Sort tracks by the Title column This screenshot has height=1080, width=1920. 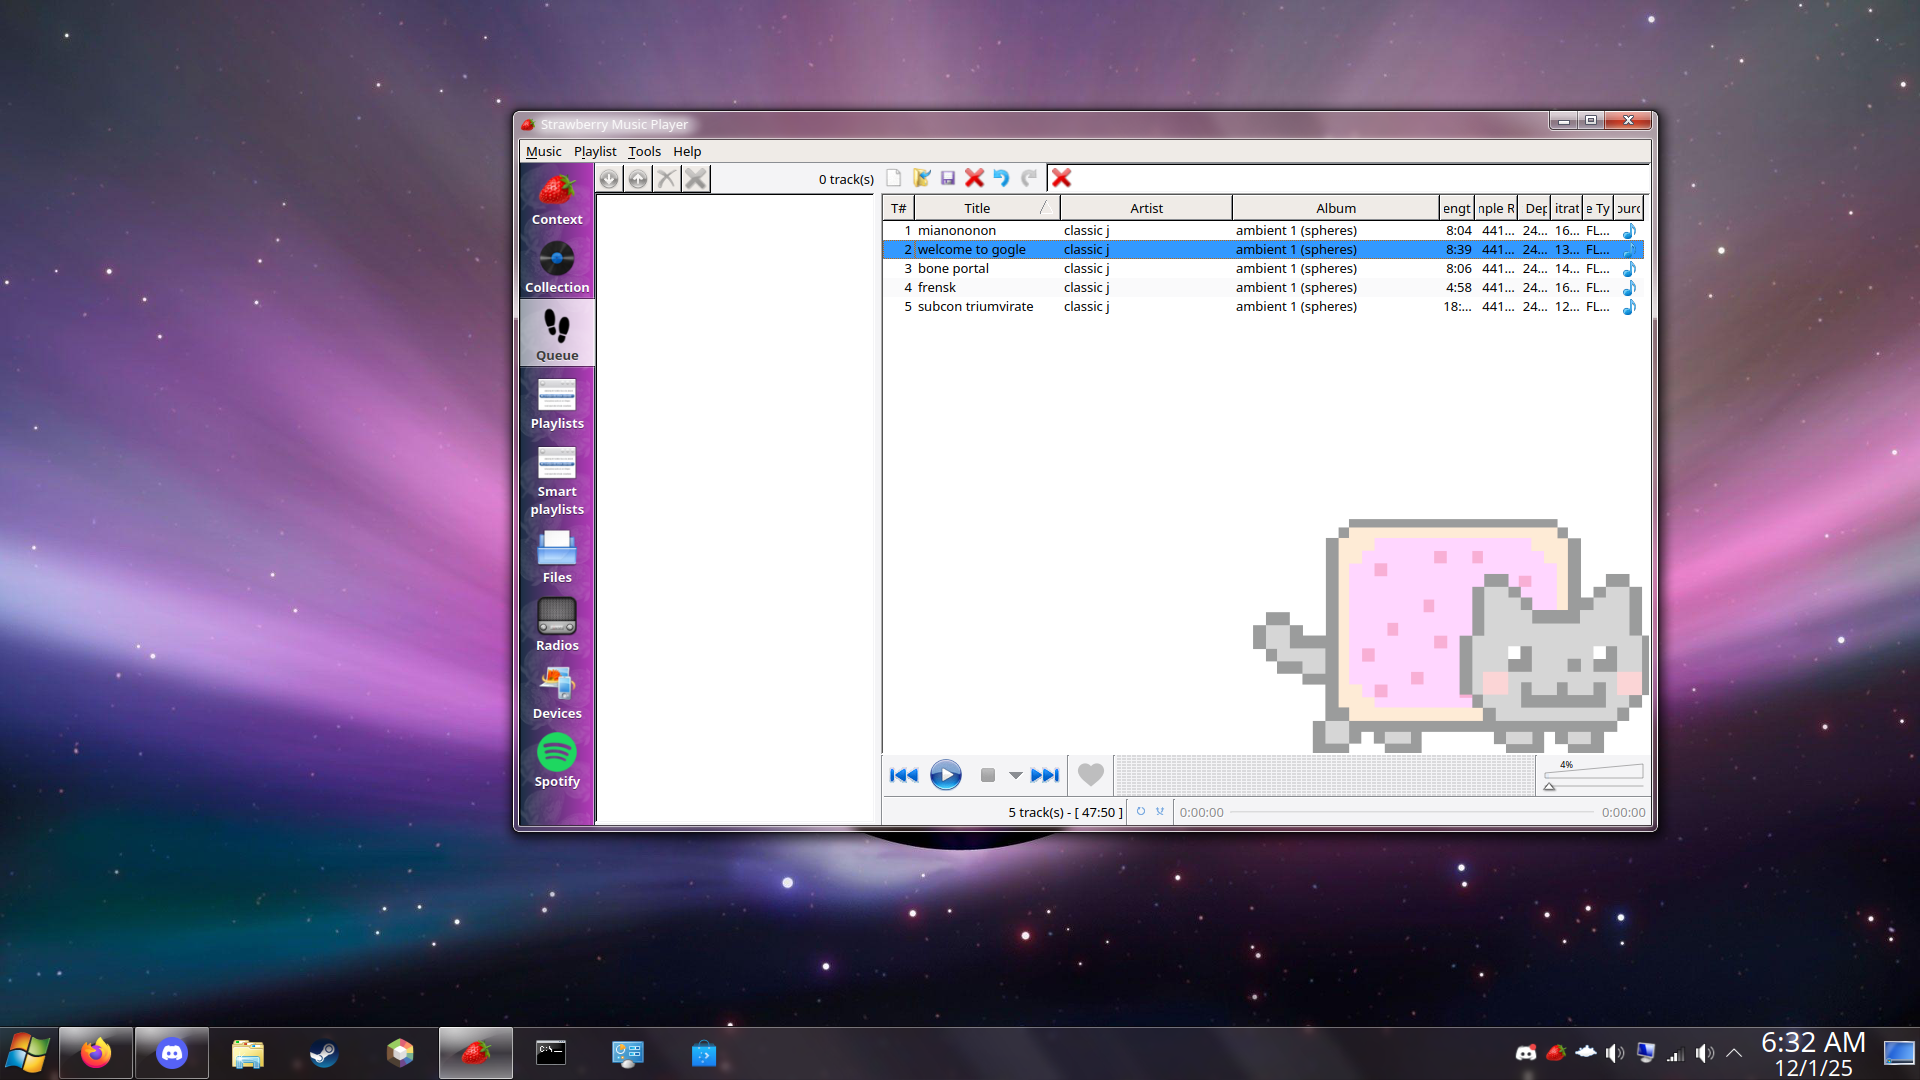pyautogui.click(x=976, y=207)
